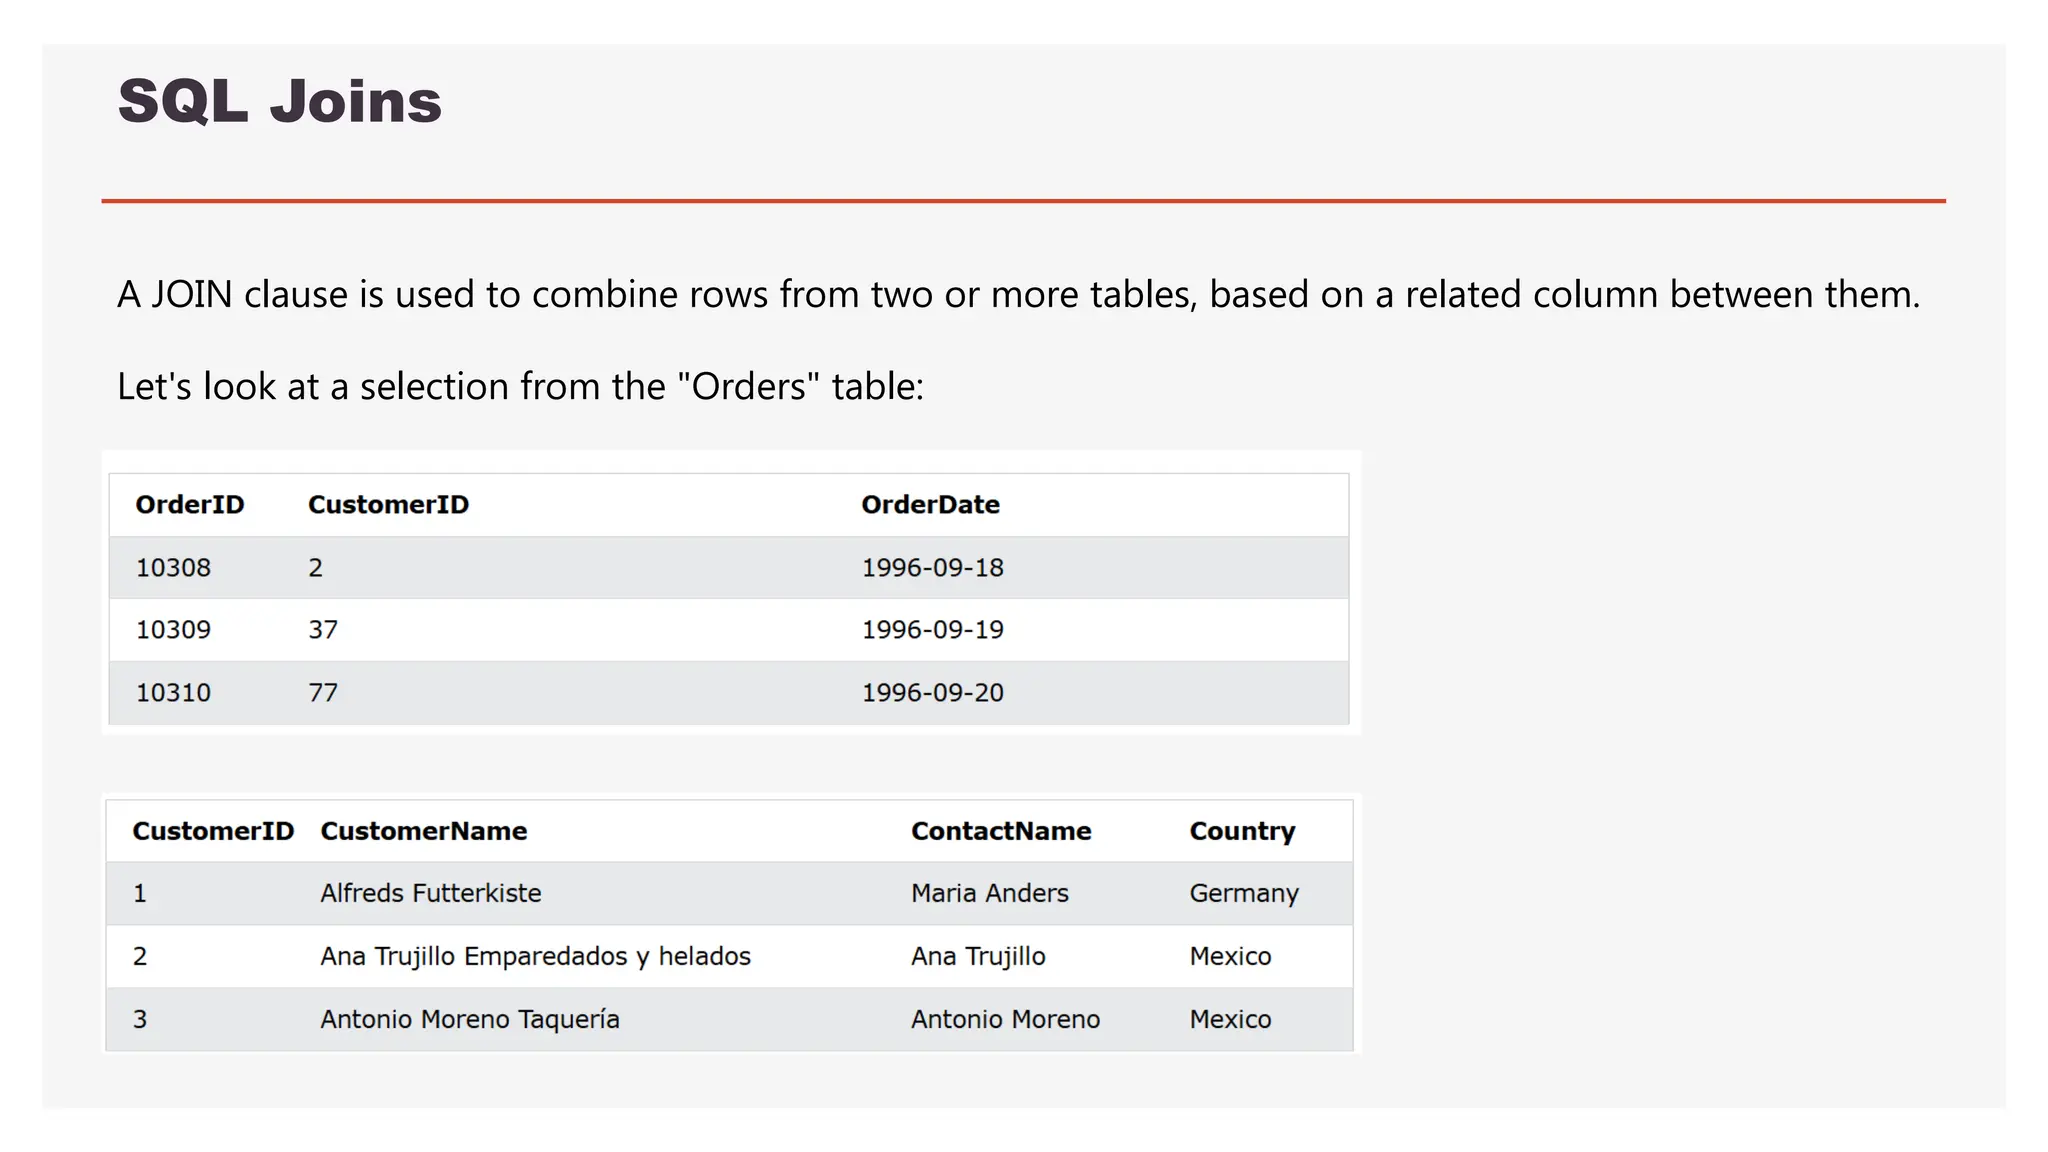
Task: Click CustomerID 3 in the Antonio Moreno row
Action: point(140,1019)
